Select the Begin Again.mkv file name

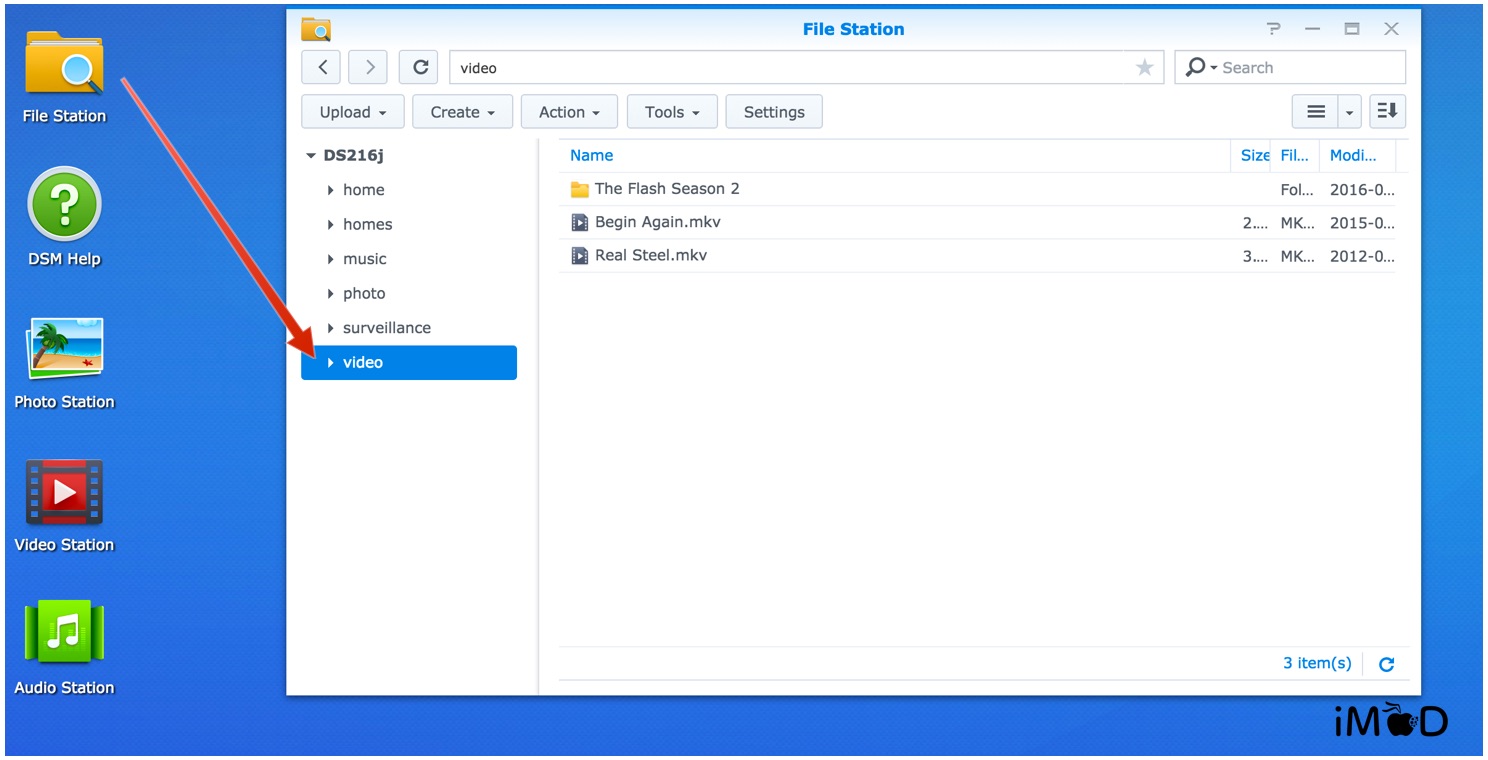tap(657, 222)
